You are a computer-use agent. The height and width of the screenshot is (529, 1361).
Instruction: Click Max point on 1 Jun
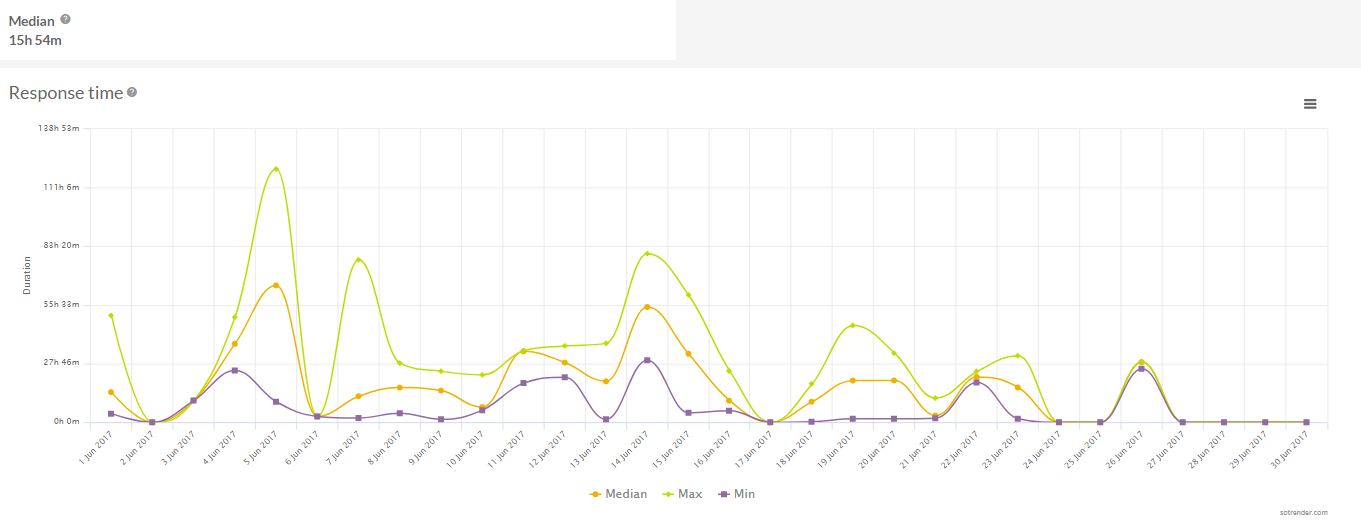click(111, 315)
